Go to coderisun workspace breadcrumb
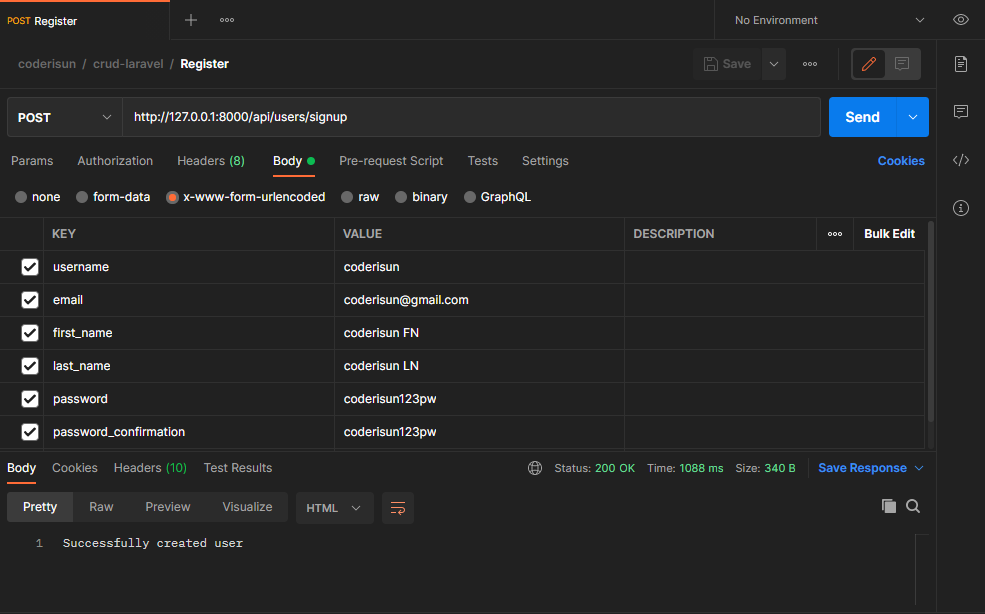Image resolution: width=985 pixels, height=614 pixels. pyautogui.click(x=47, y=64)
